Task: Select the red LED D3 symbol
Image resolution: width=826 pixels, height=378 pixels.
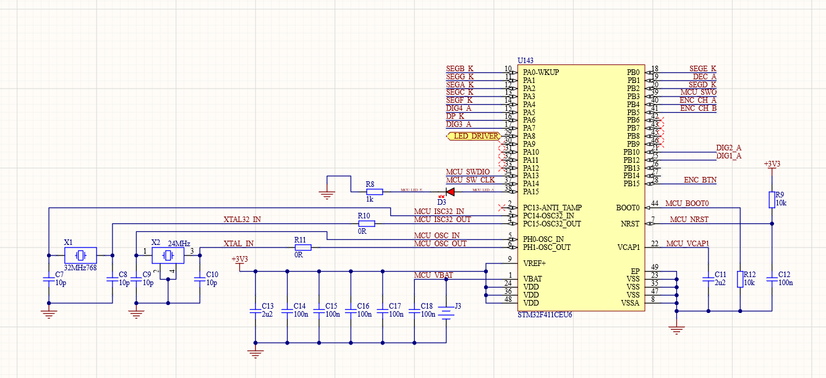Action: pos(450,192)
